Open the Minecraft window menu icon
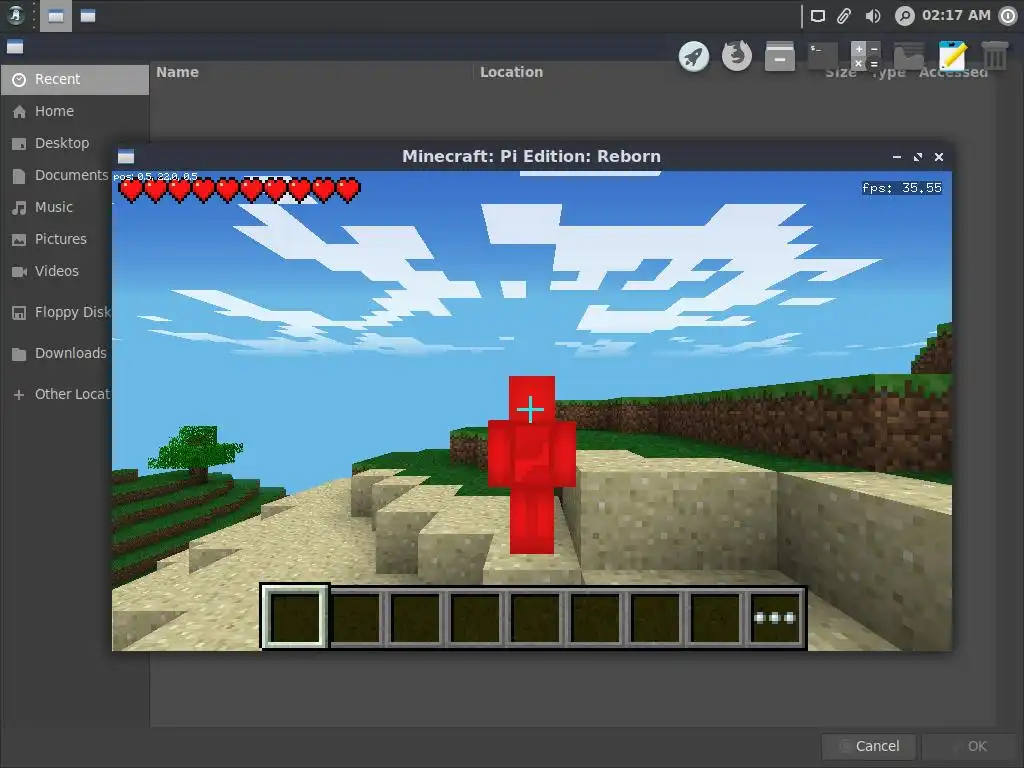Screen dimensions: 1024x768 click(126, 157)
